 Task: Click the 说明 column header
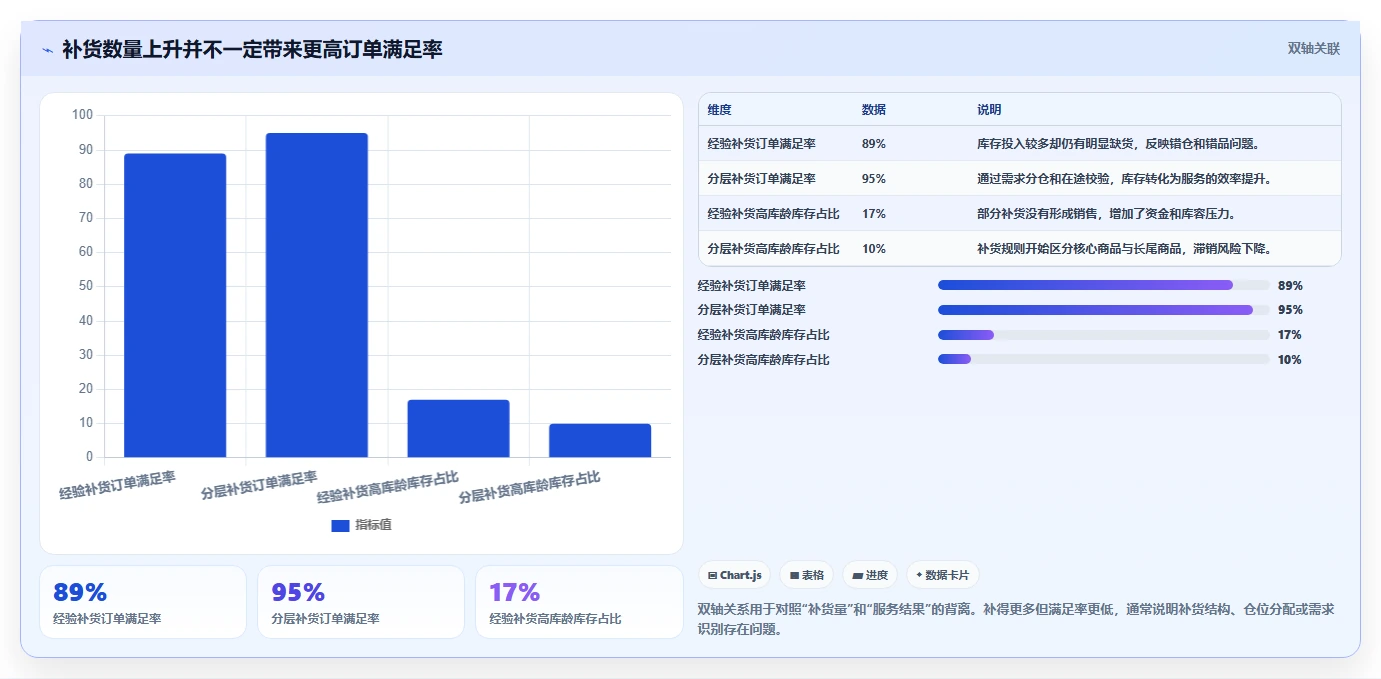pos(989,110)
